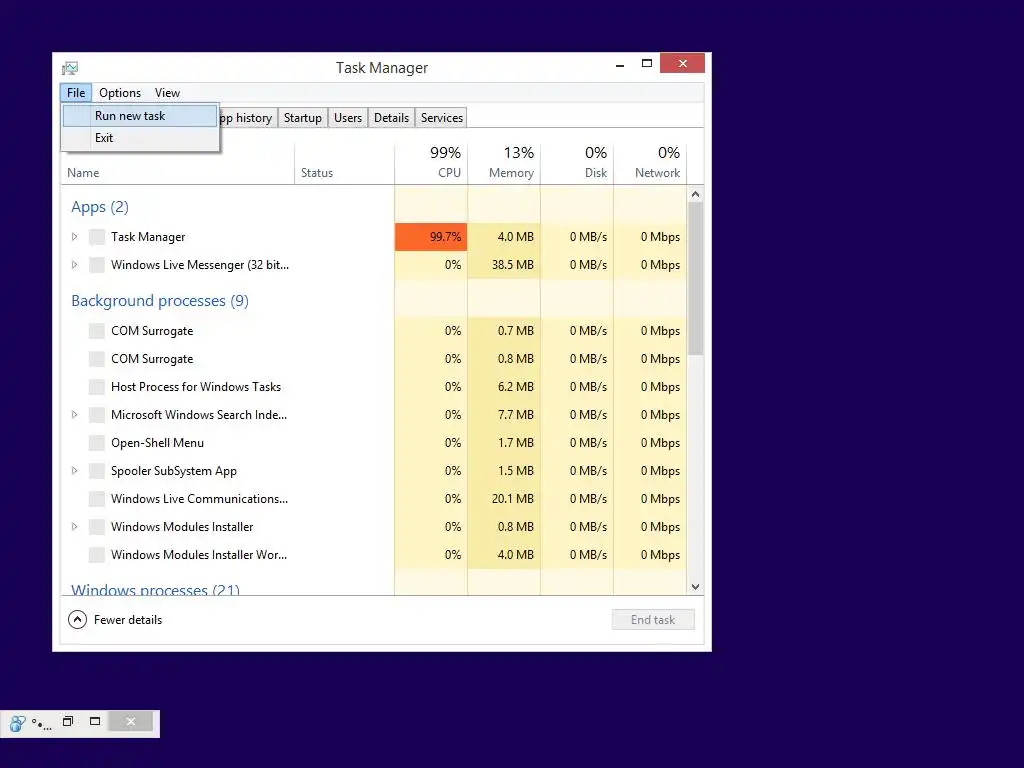Open the View menu
The height and width of the screenshot is (768, 1024).
coord(167,93)
